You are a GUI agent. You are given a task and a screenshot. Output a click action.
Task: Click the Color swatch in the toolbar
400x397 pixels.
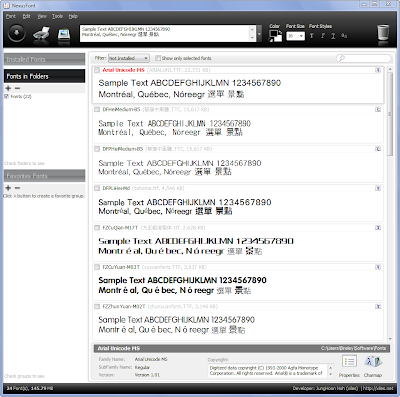(276, 36)
